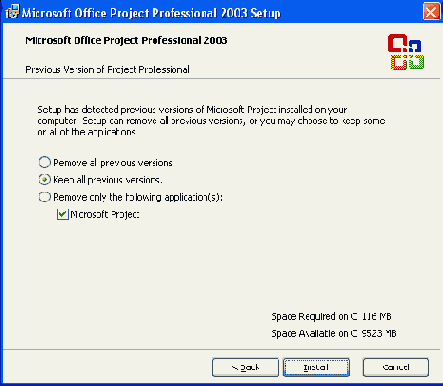
Task: Select Remove only the following application(s) radio button
Action: click(45, 197)
